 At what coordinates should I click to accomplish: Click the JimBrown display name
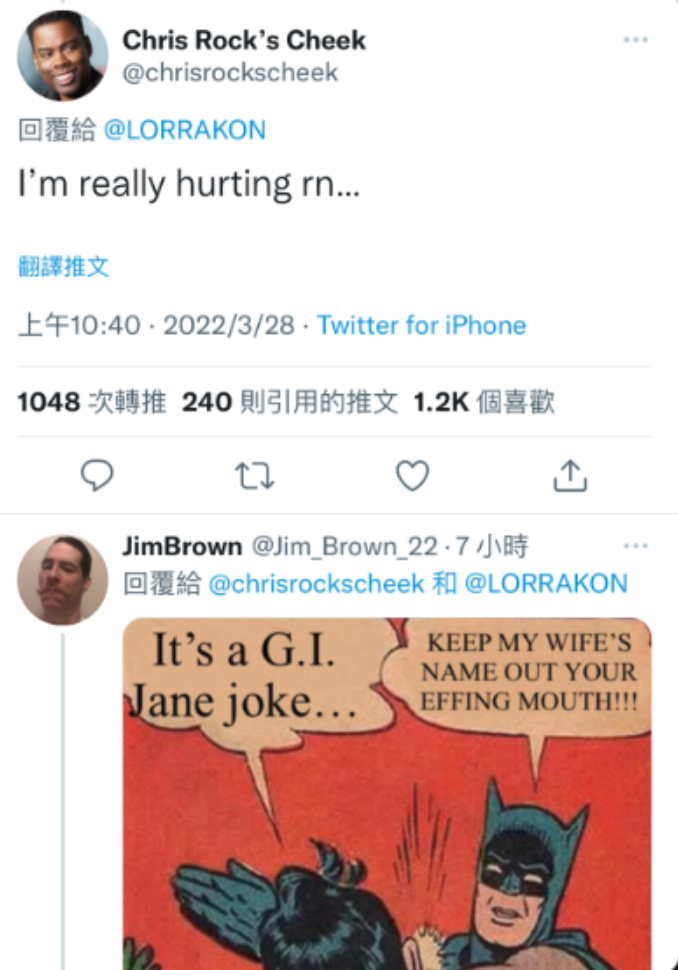coord(182,546)
